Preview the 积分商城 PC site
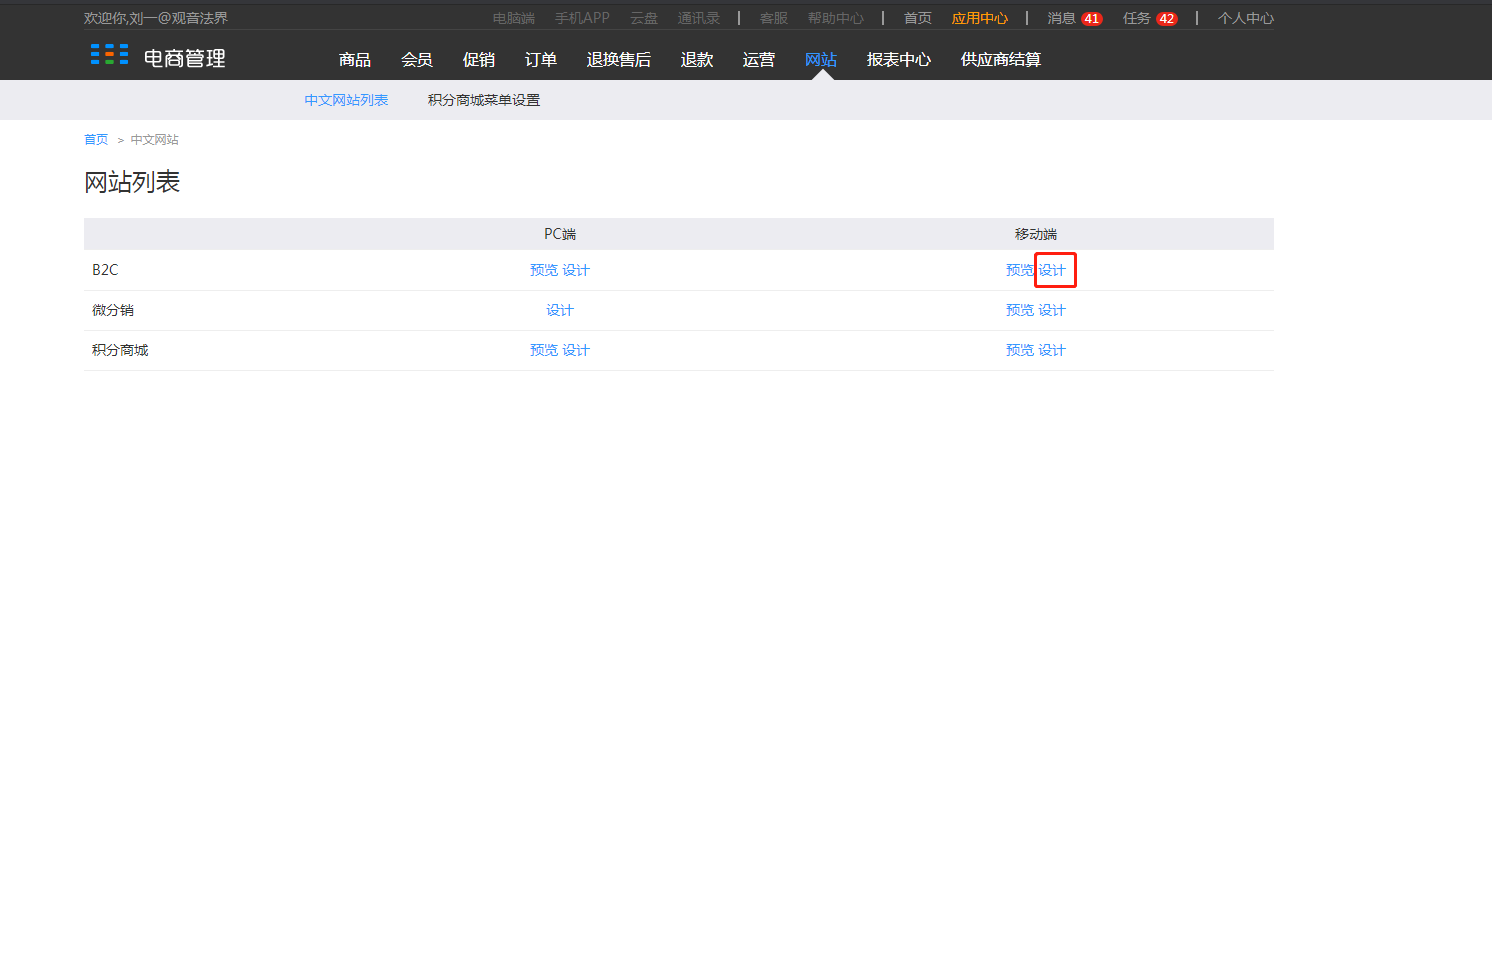Viewport: 1492px width, 971px height. (544, 350)
